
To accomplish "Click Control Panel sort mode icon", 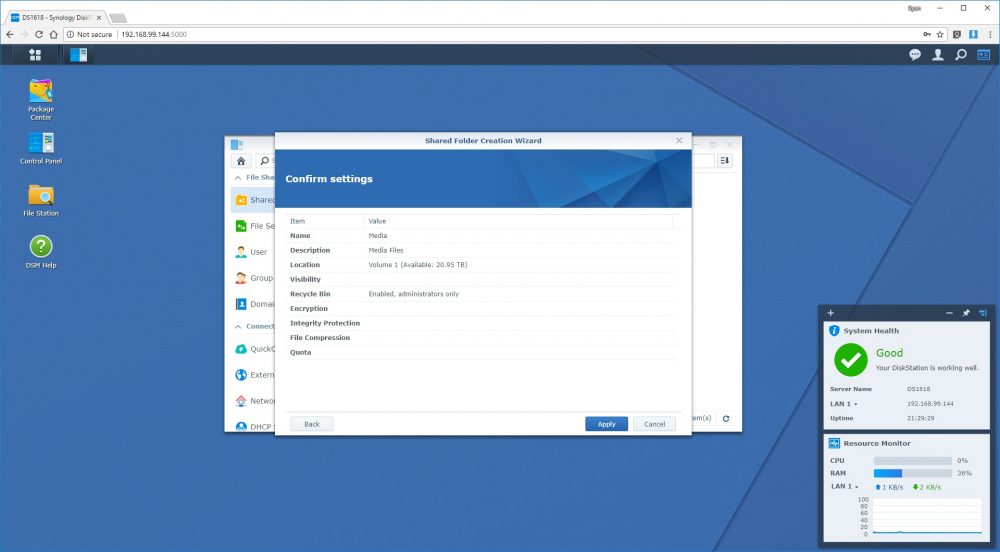I will (x=725, y=161).
